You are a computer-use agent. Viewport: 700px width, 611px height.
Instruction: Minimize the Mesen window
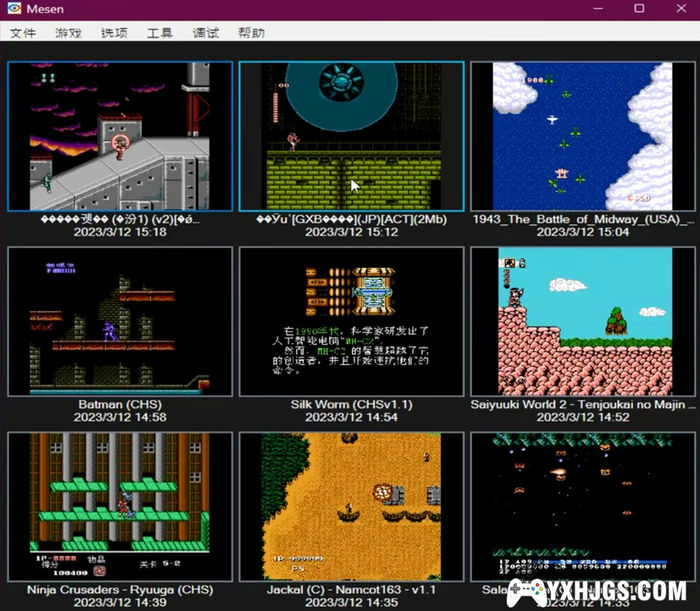point(591,9)
